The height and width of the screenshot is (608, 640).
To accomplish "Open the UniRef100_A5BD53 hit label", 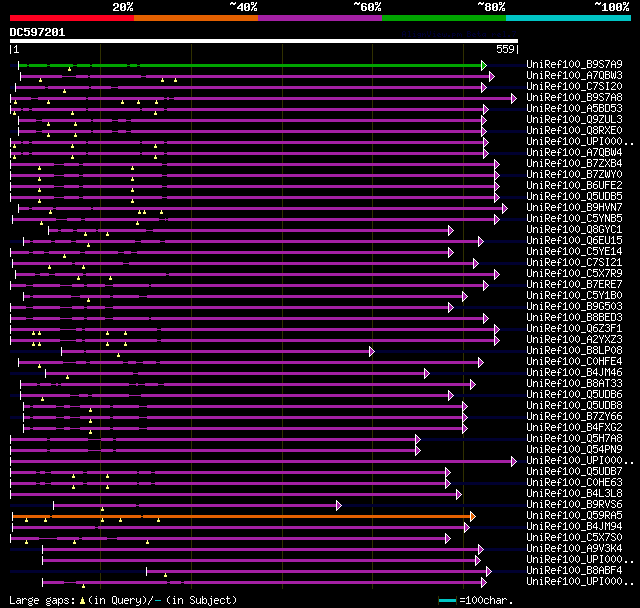I will 574,108.
